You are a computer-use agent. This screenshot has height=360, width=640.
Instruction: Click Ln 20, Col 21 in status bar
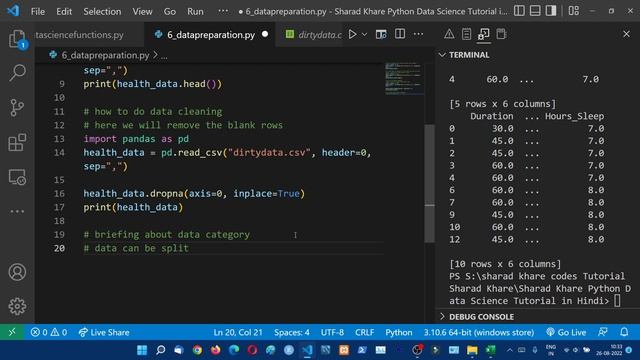point(238,332)
